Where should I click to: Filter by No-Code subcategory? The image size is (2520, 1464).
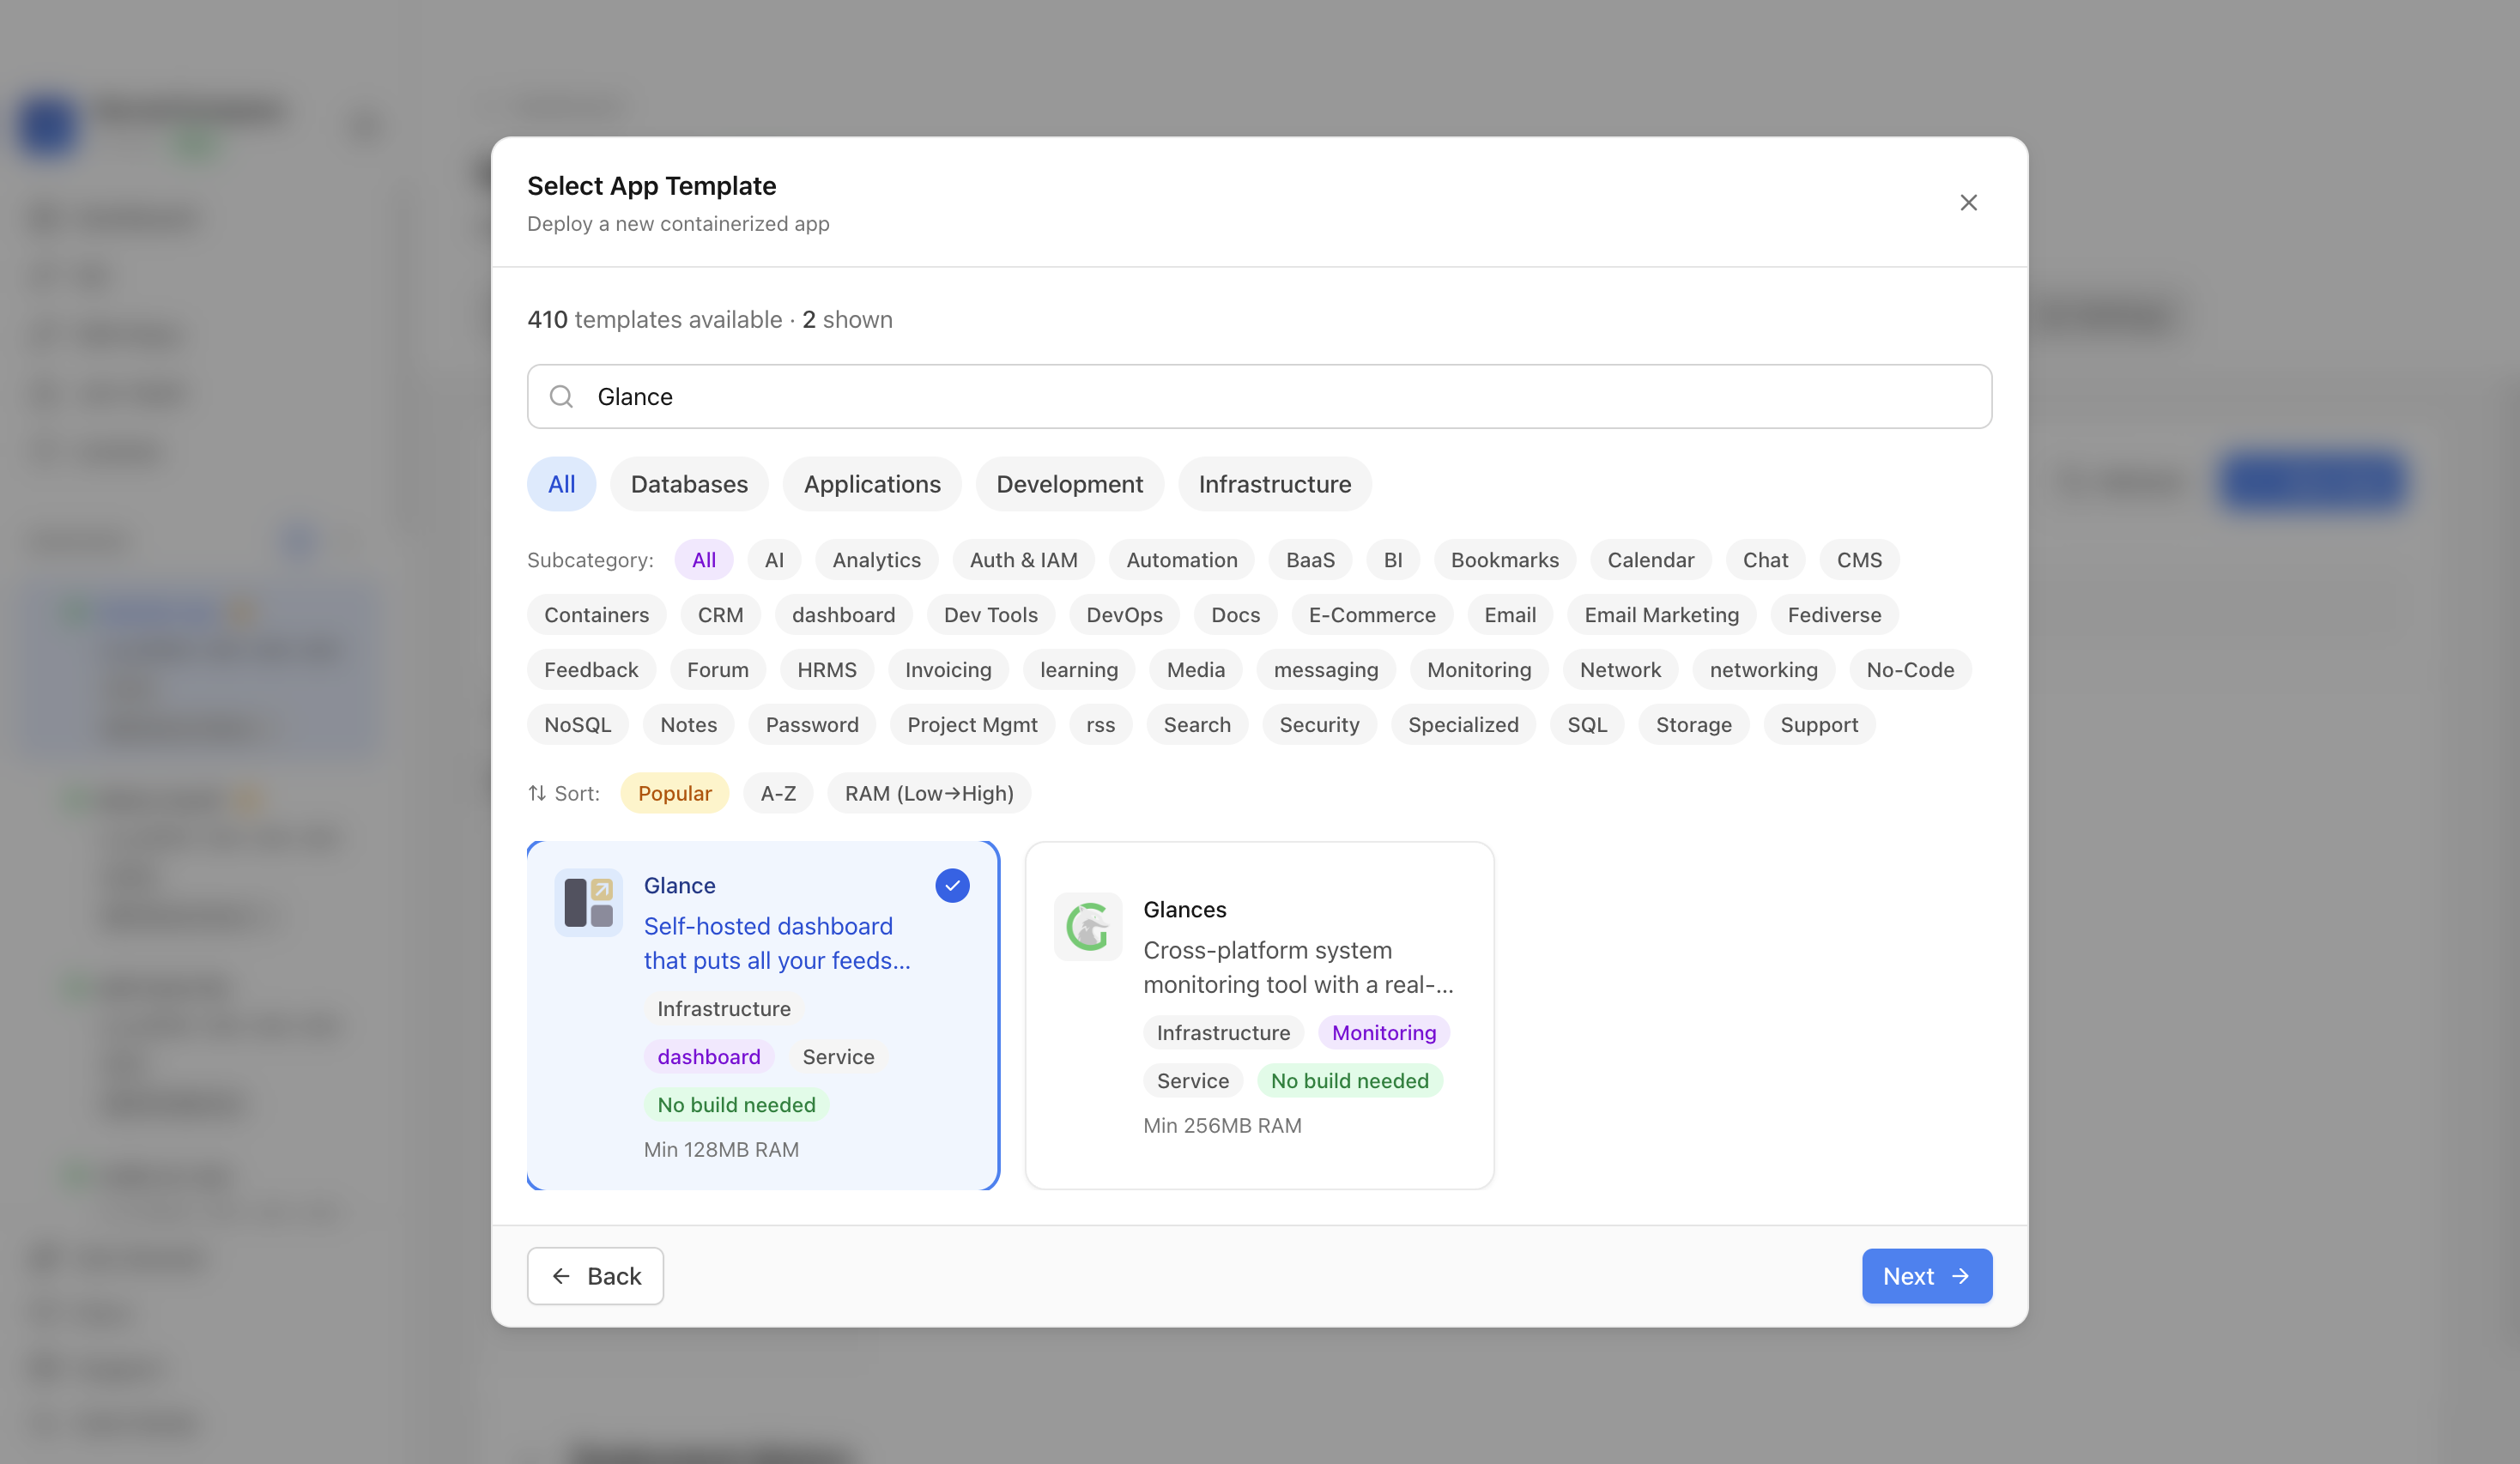click(x=1910, y=670)
